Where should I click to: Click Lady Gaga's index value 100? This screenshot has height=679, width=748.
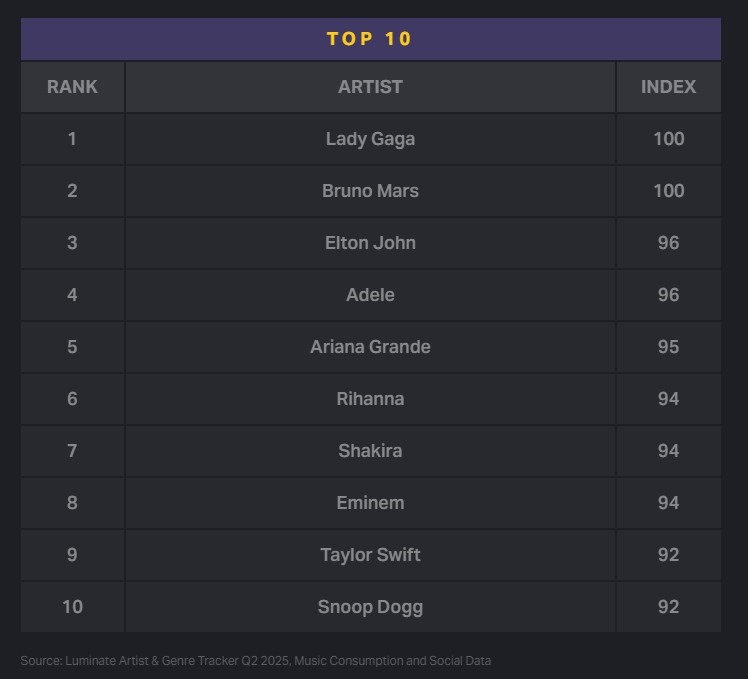[x=668, y=139]
